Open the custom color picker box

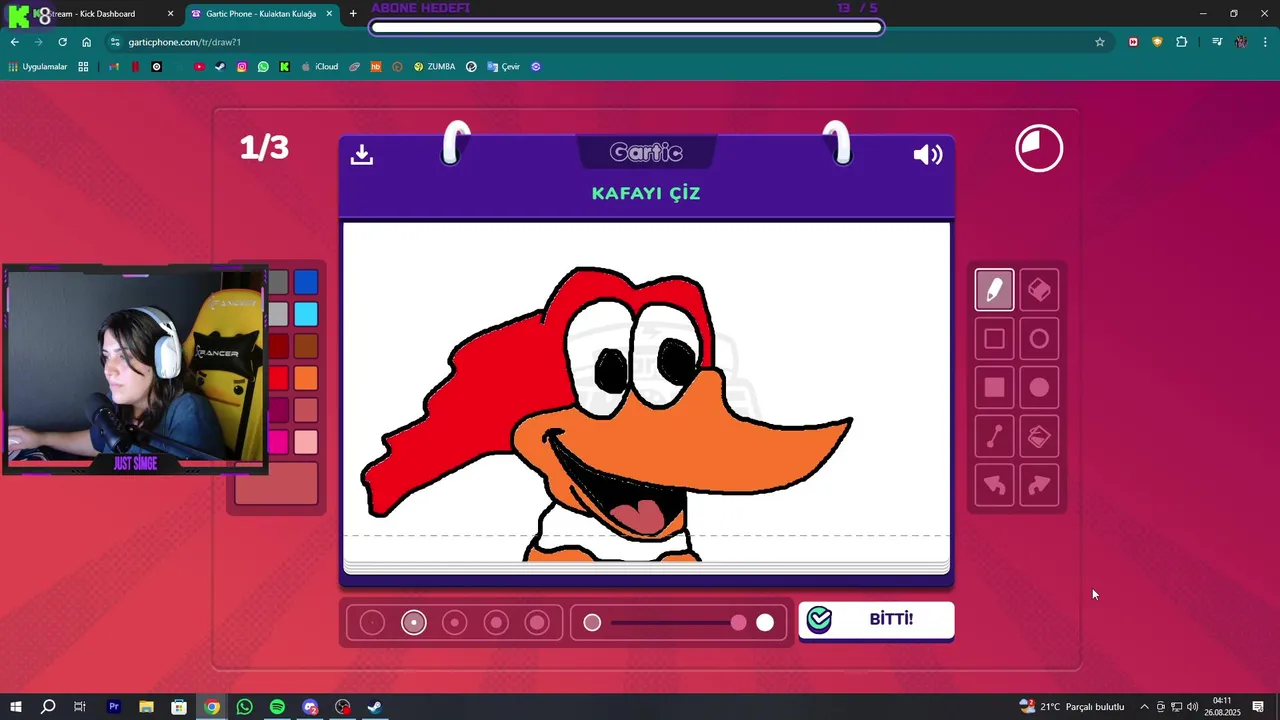click(x=277, y=483)
